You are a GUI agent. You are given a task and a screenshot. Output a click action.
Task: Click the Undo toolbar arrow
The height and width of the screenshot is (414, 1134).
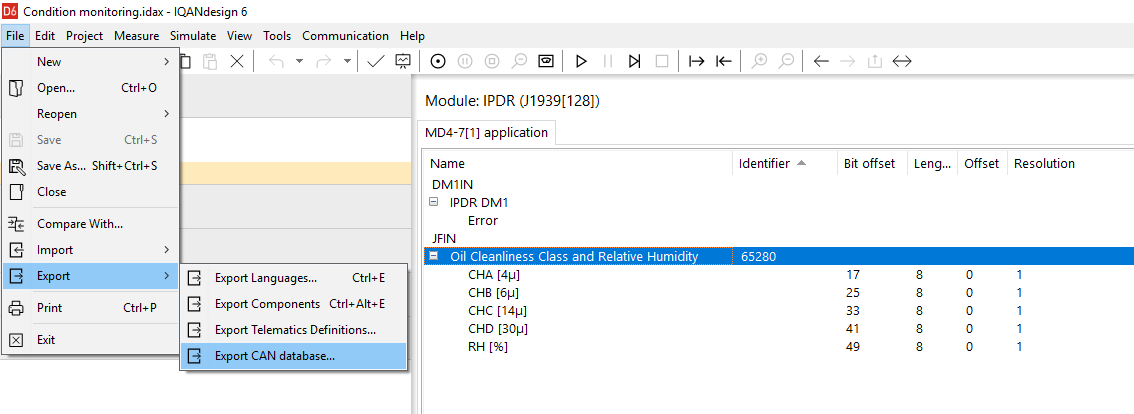pyautogui.click(x=276, y=62)
